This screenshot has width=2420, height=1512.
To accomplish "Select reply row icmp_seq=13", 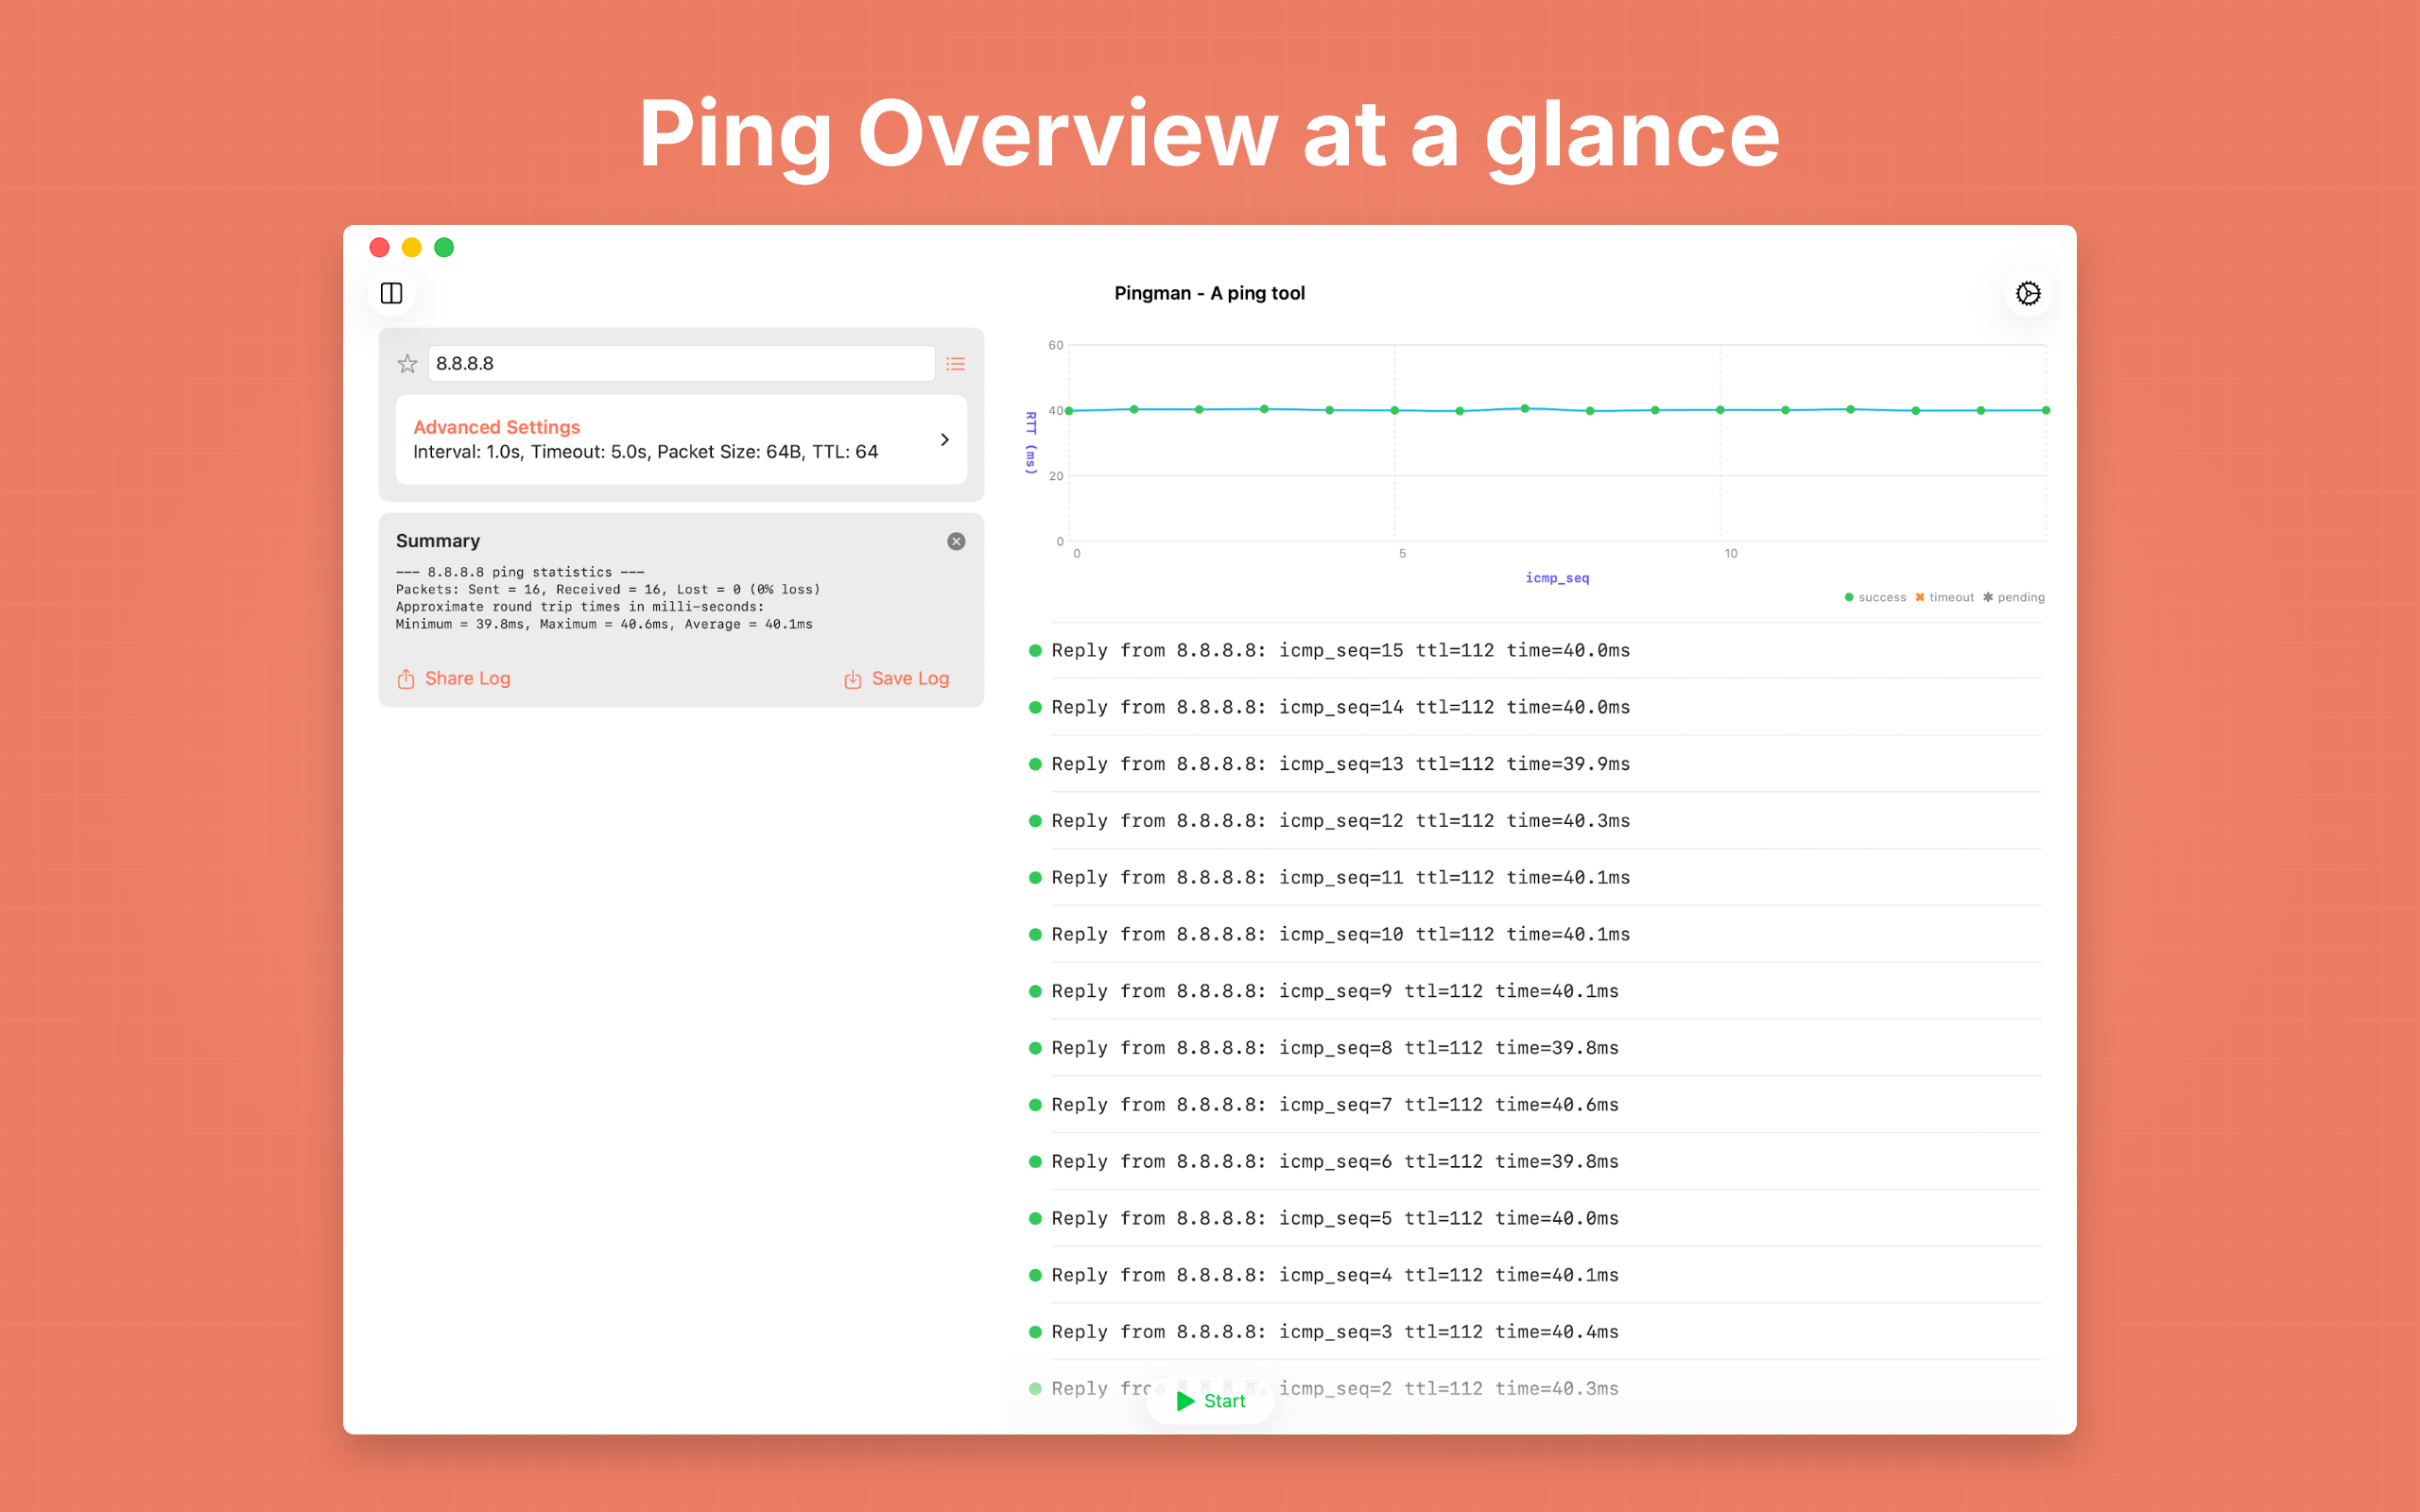I will pos(1535,764).
